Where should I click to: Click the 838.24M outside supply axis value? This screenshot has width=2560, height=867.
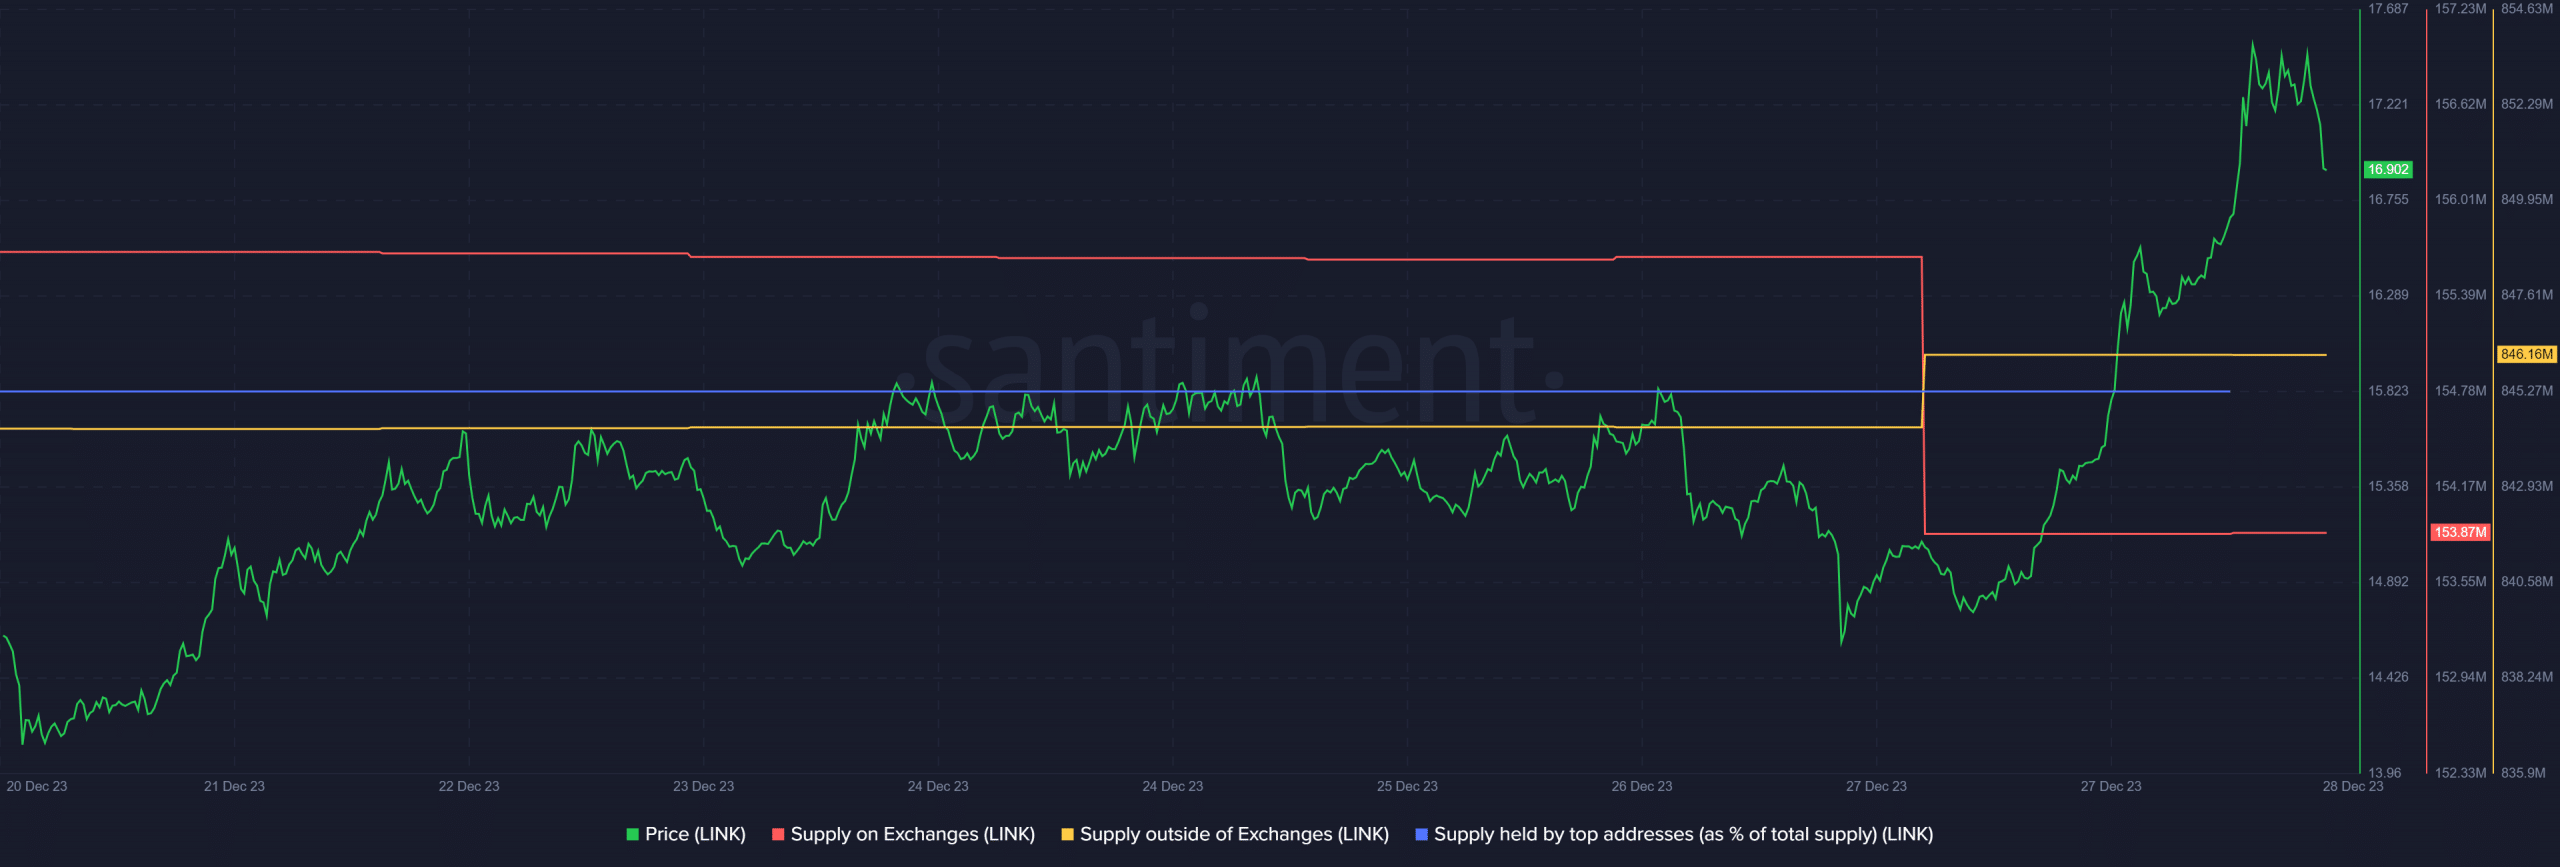(x=2527, y=677)
